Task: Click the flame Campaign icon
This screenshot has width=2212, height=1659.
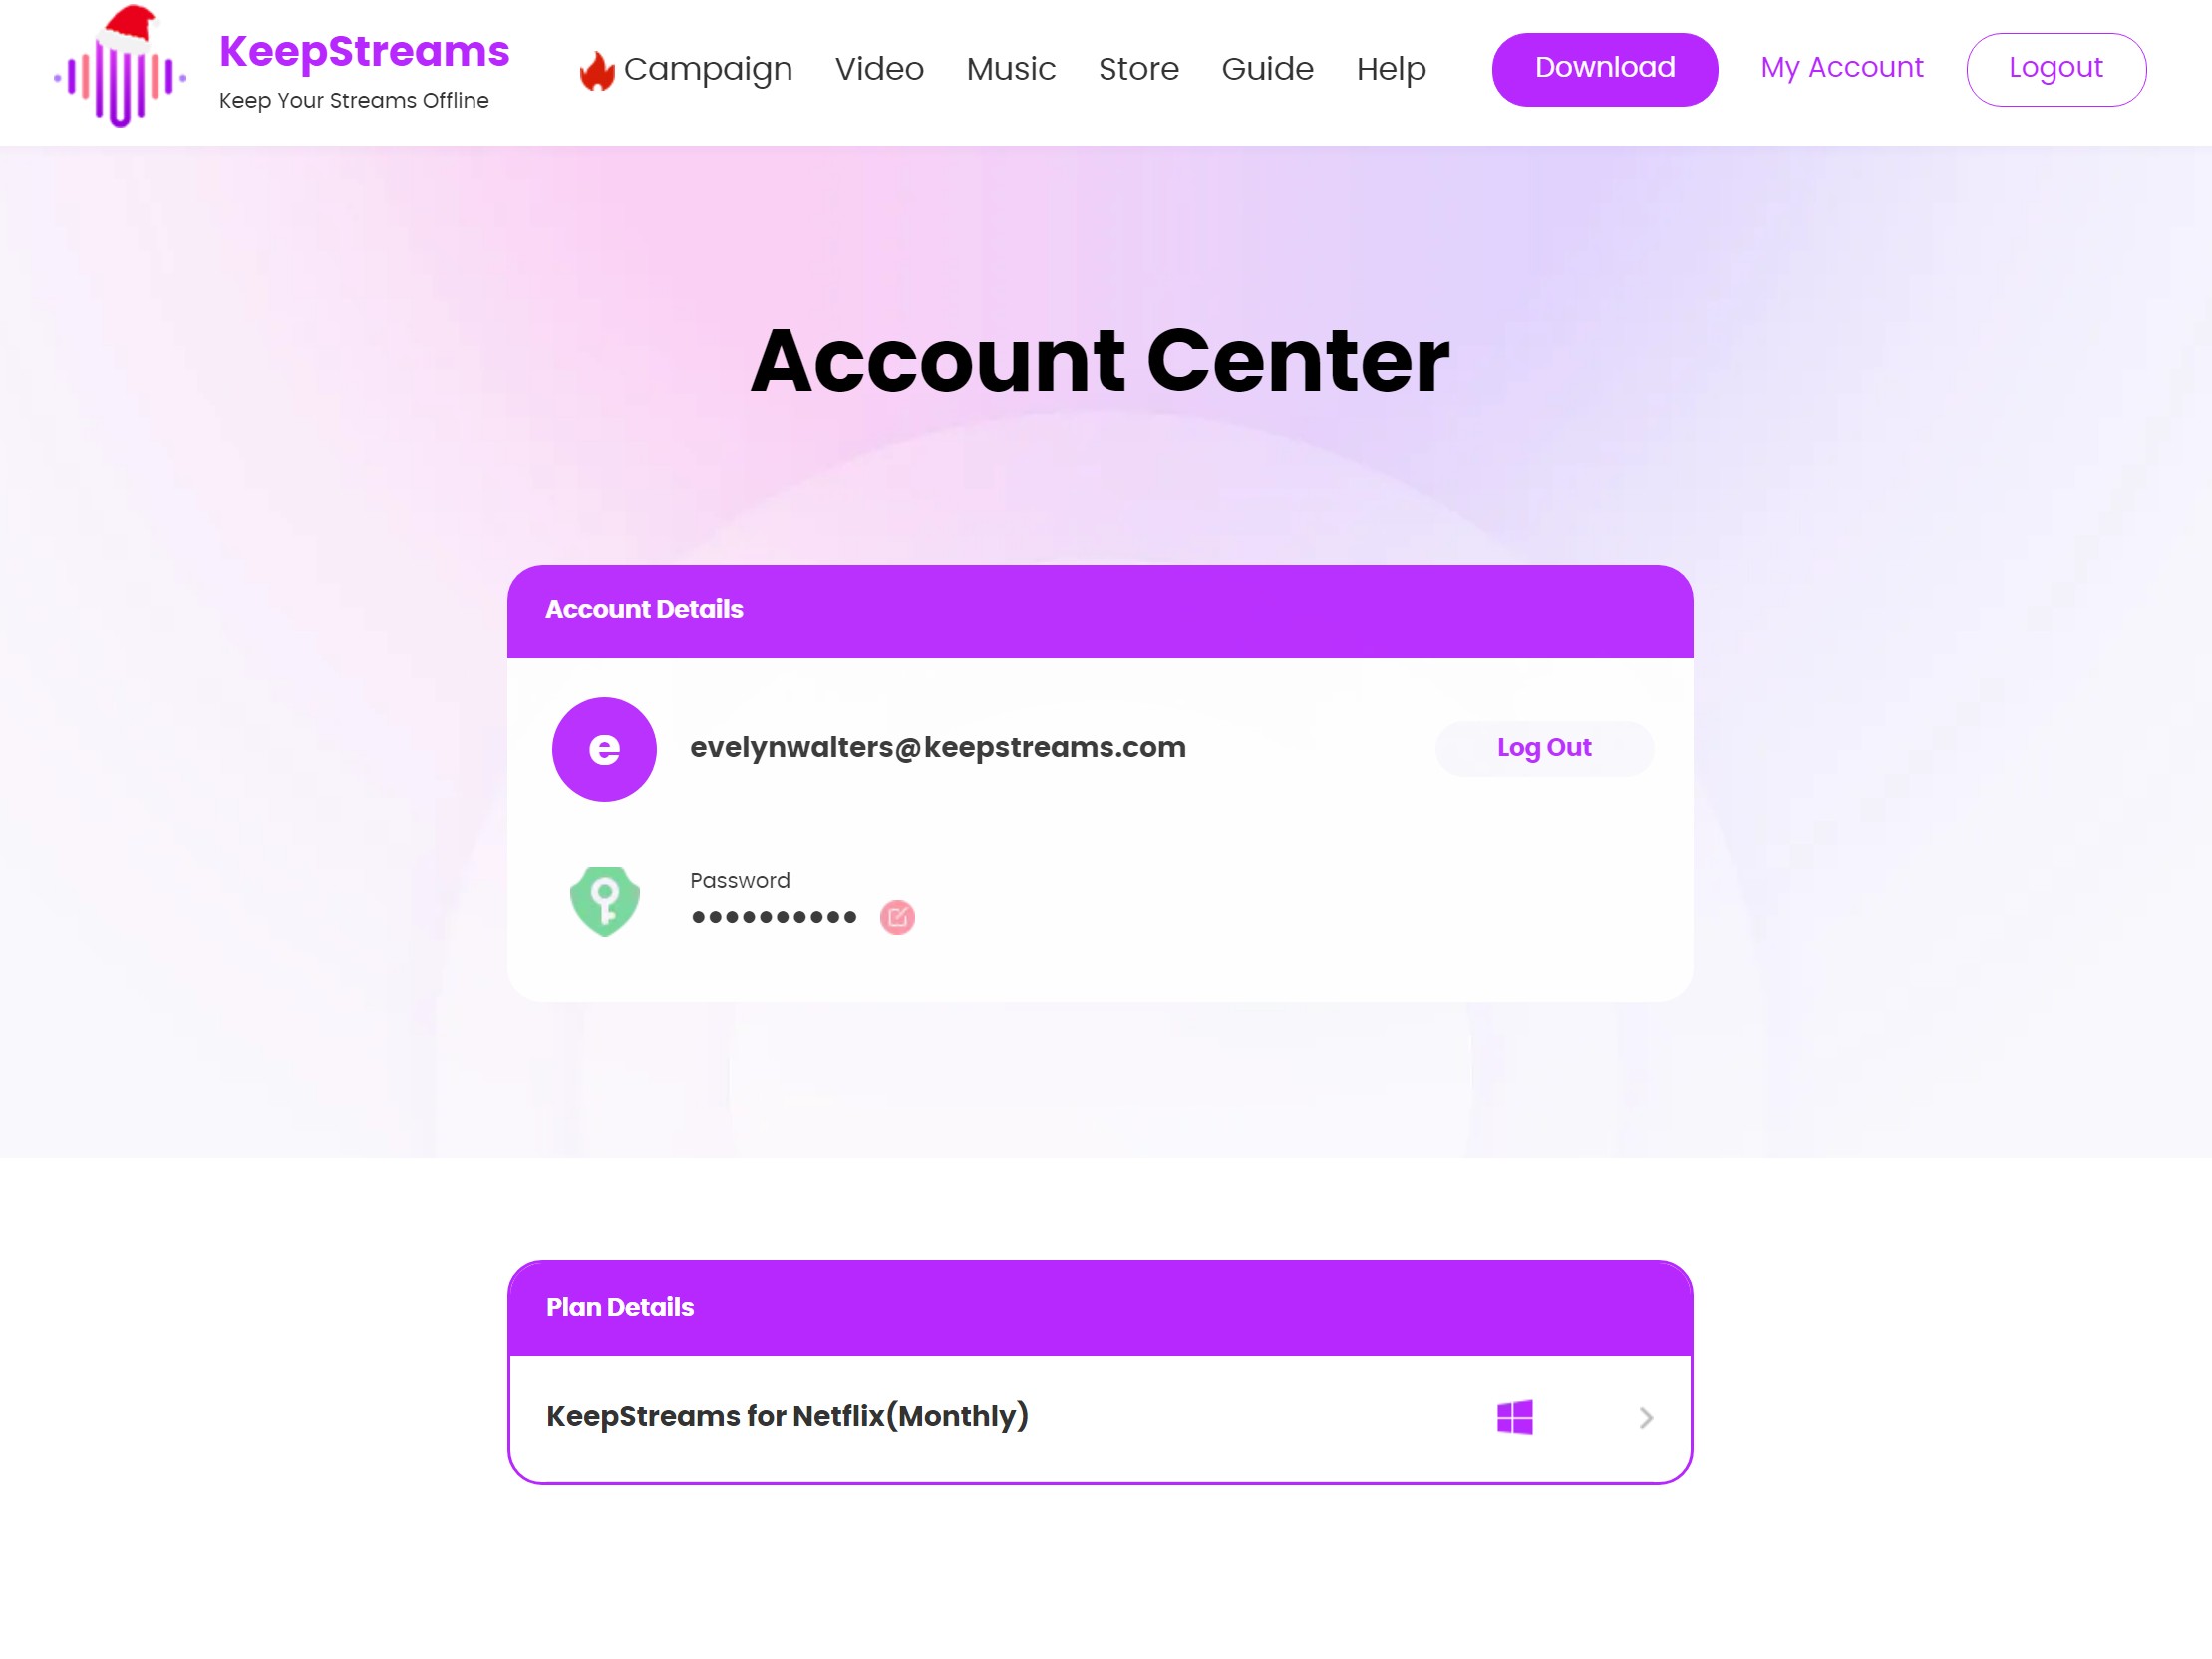Action: (x=594, y=70)
